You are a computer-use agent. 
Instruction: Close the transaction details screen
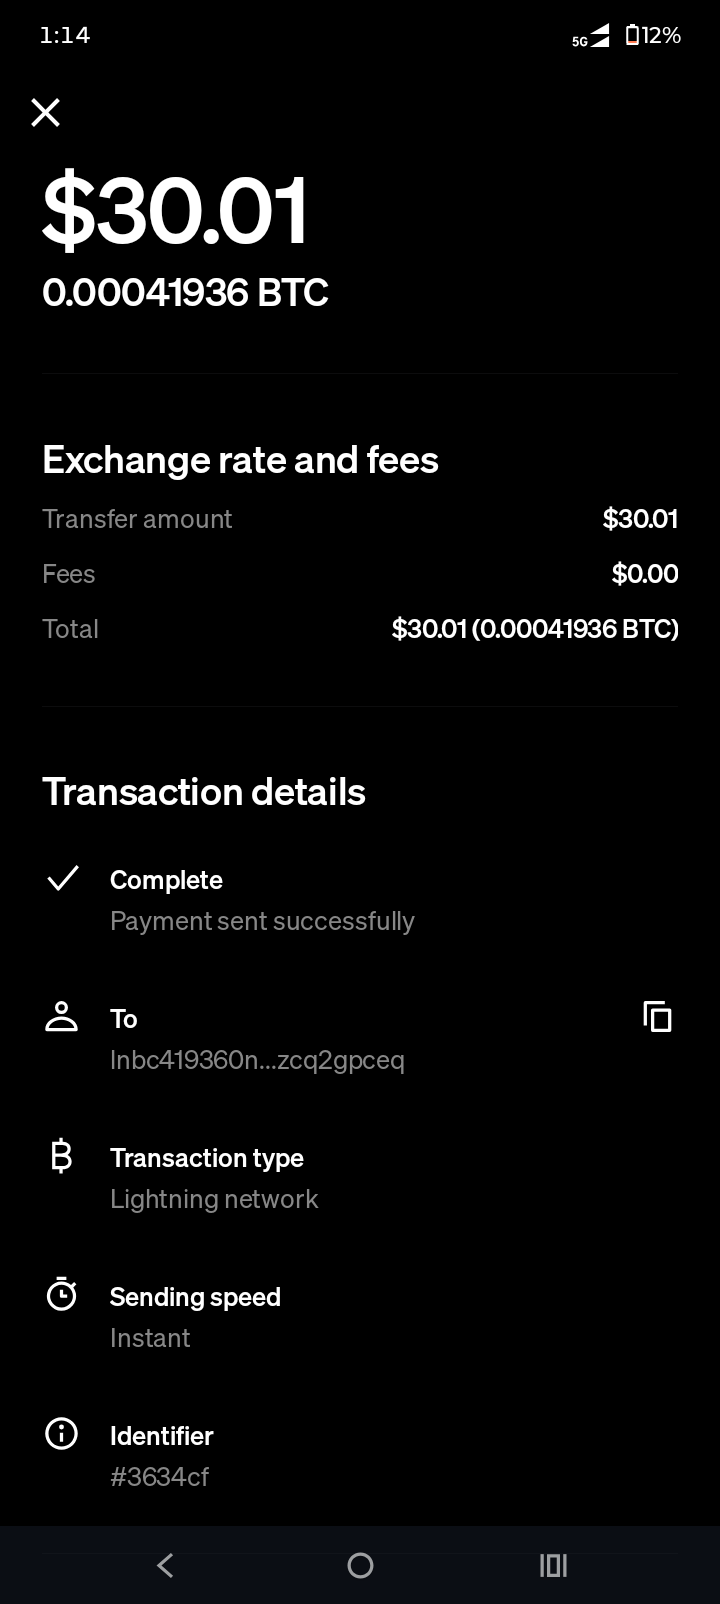[x=46, y=113]
